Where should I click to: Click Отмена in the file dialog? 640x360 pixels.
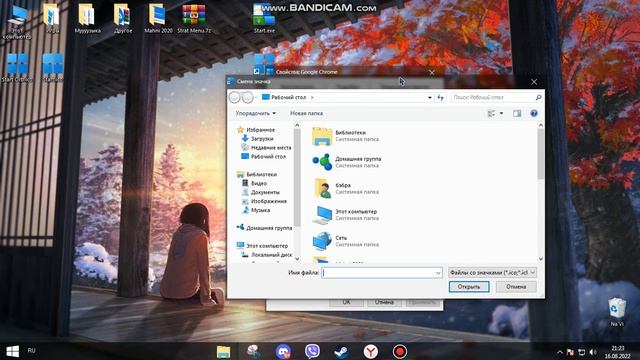point(516,287)
